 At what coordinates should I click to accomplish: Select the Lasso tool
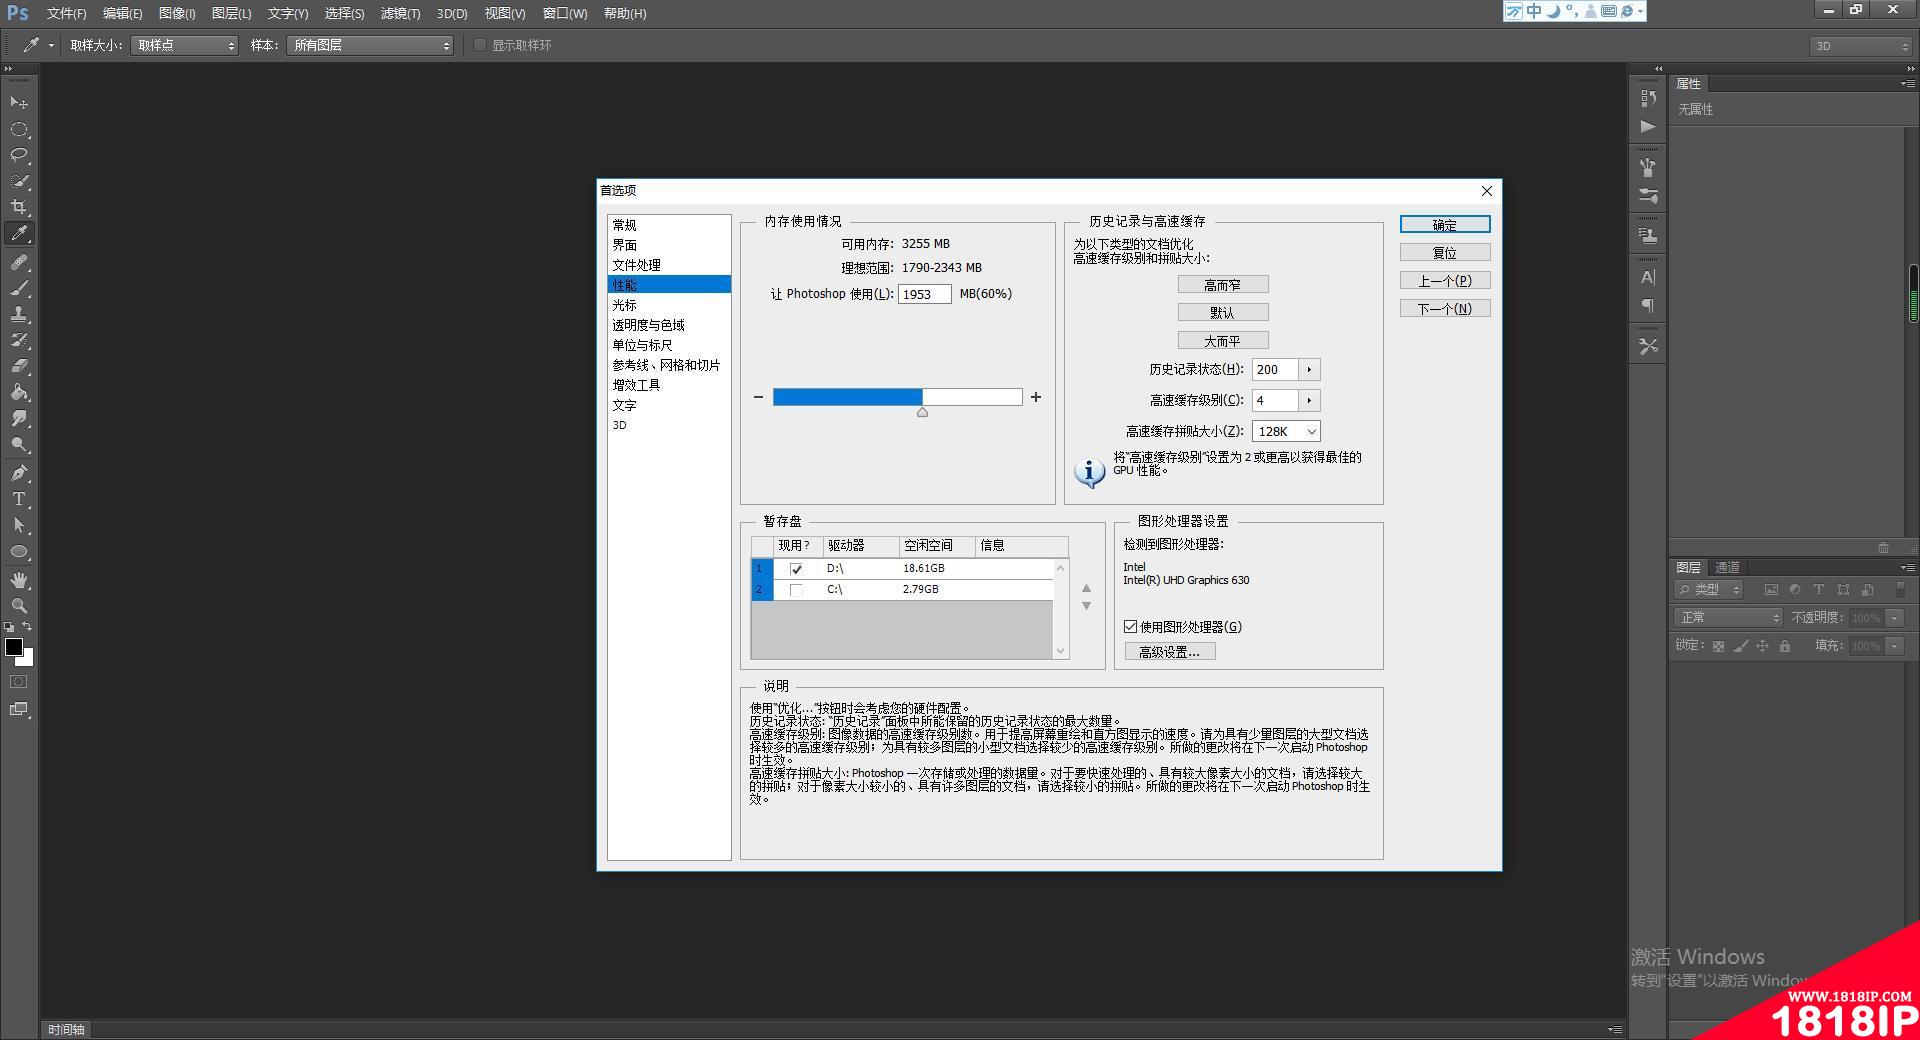tap(19, 155)
